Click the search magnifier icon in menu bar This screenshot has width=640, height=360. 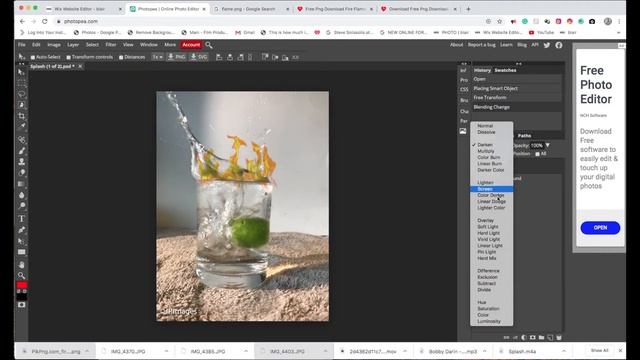(x=209, y=45)
